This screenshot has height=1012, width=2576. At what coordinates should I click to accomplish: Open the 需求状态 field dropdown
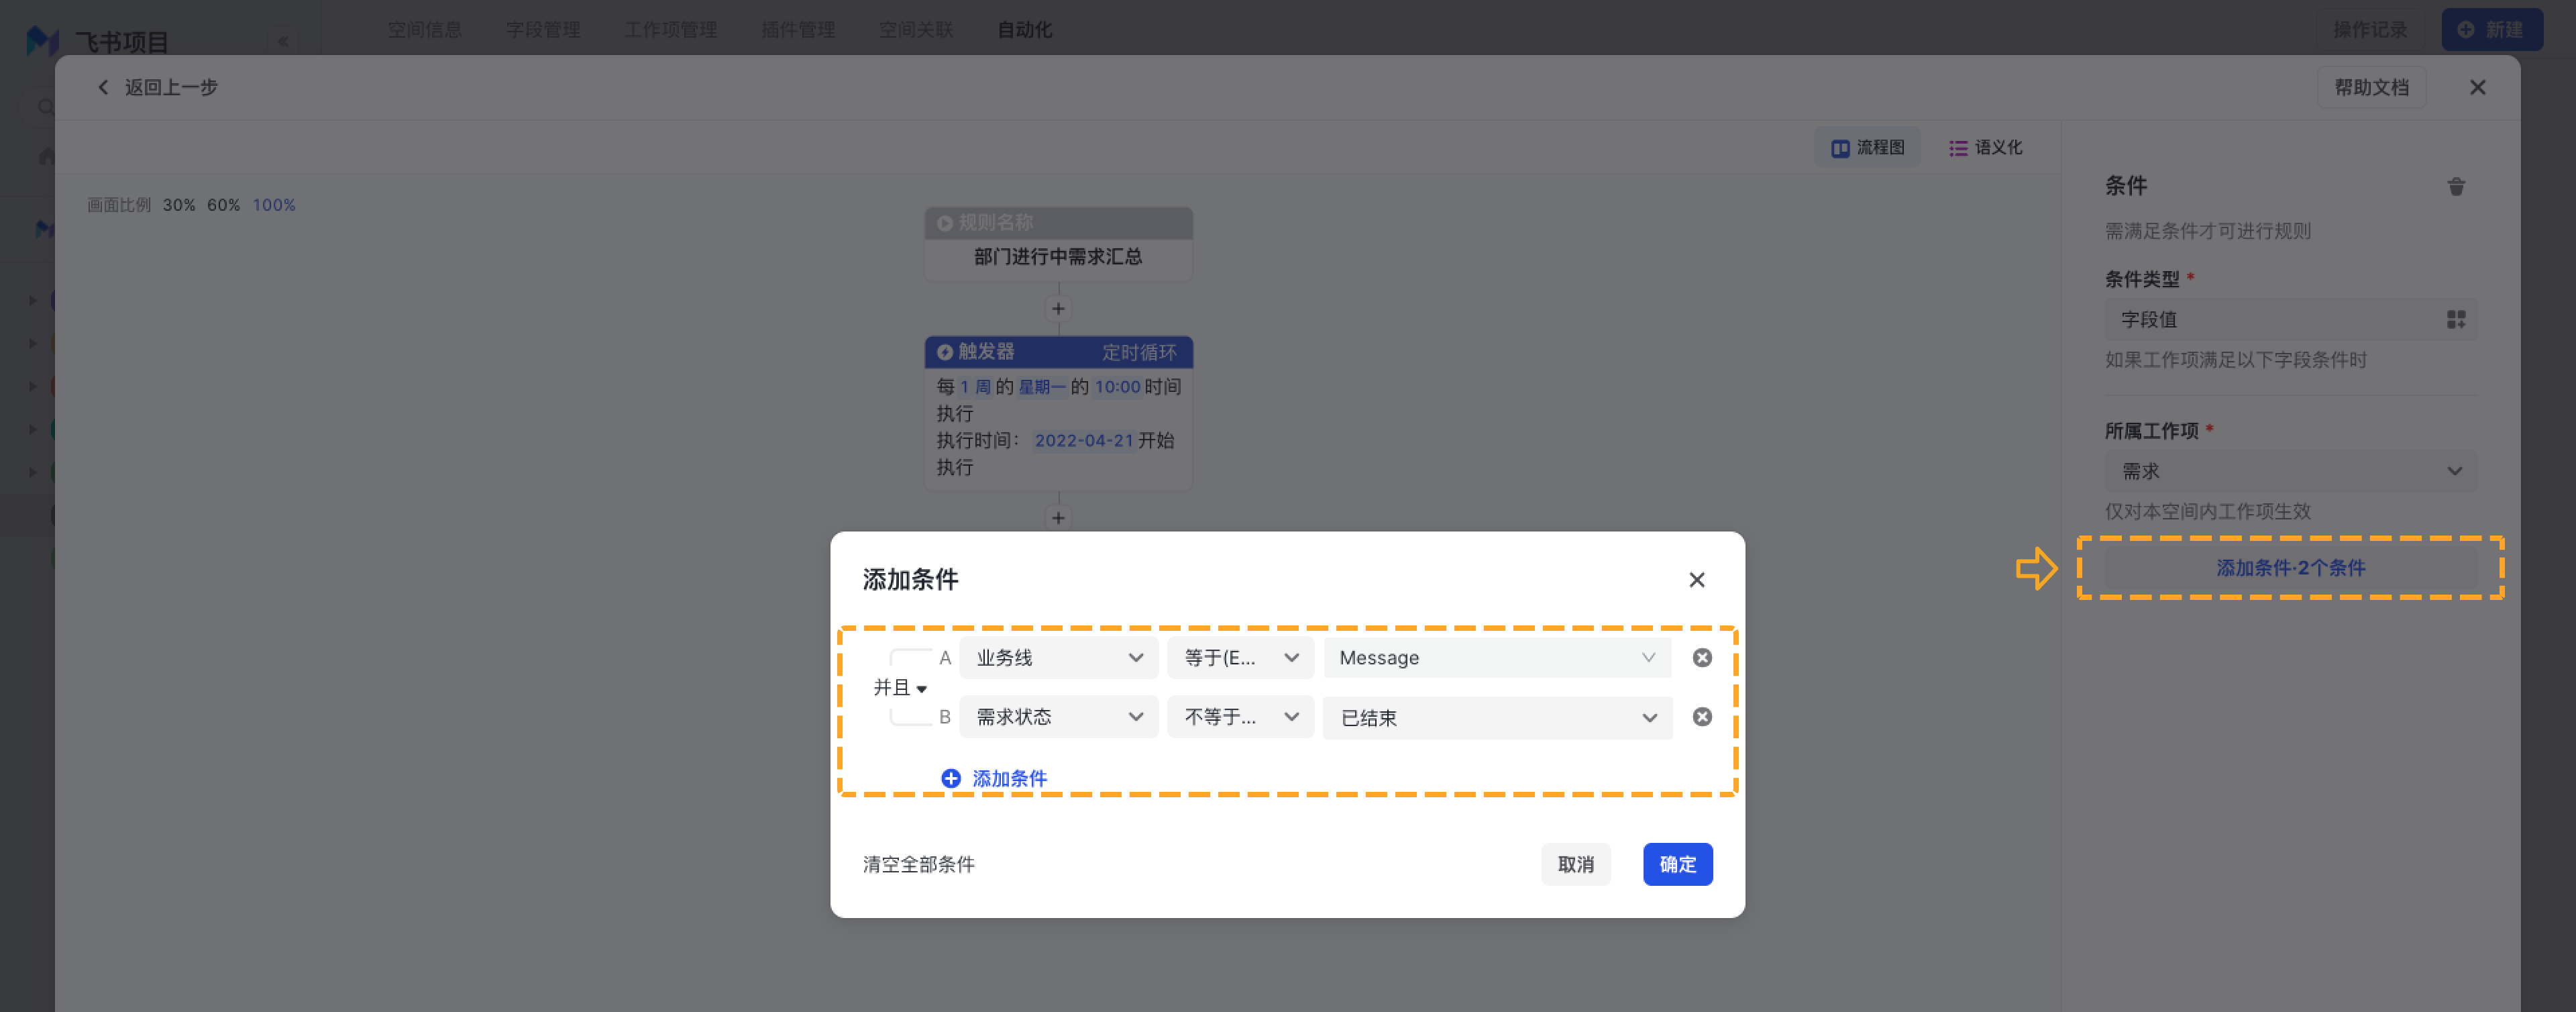click(x=1058, y=716)
